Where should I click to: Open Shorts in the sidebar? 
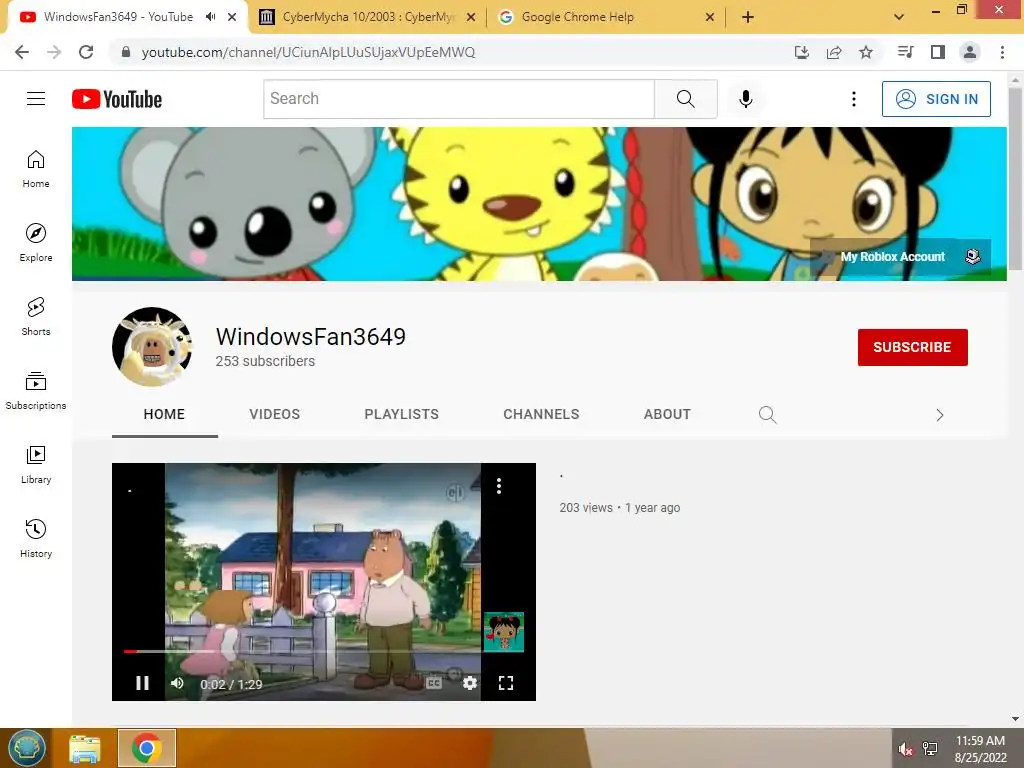(36, 317)
